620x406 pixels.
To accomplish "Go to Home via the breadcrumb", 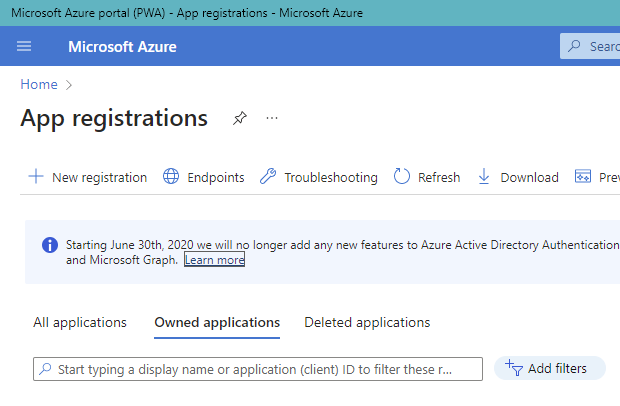I will tap(39, 85).
